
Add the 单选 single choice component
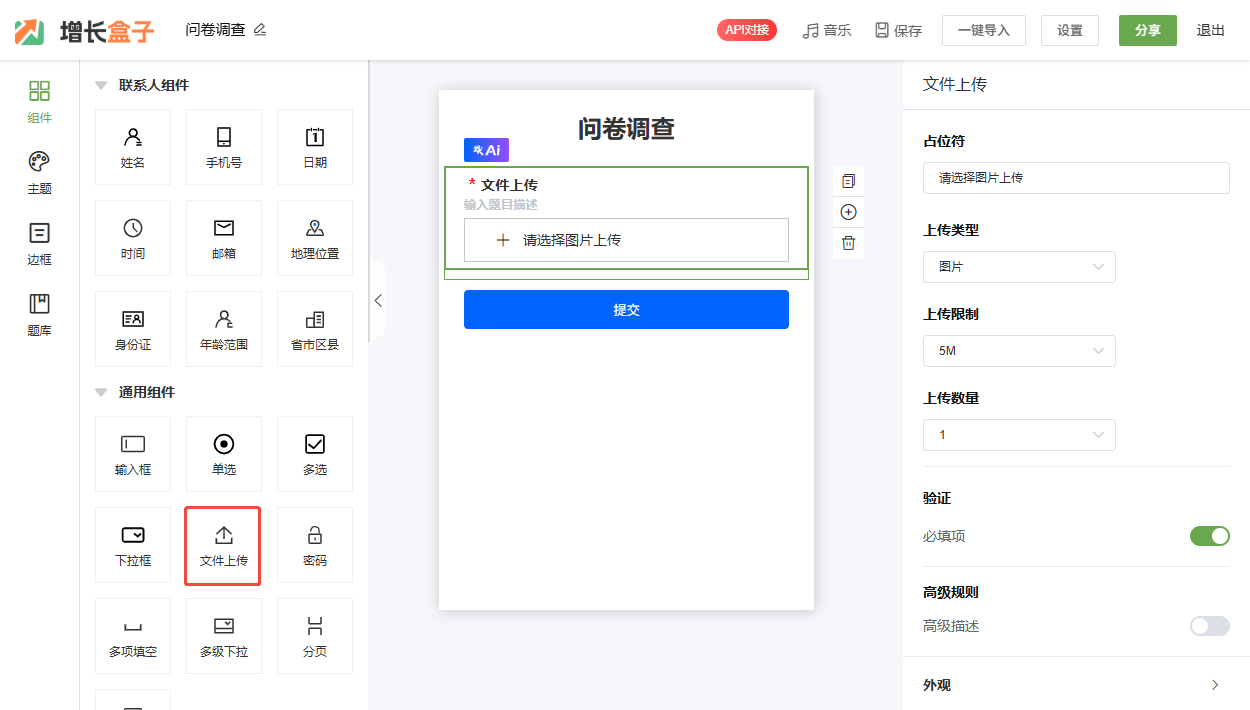[224, 454]
